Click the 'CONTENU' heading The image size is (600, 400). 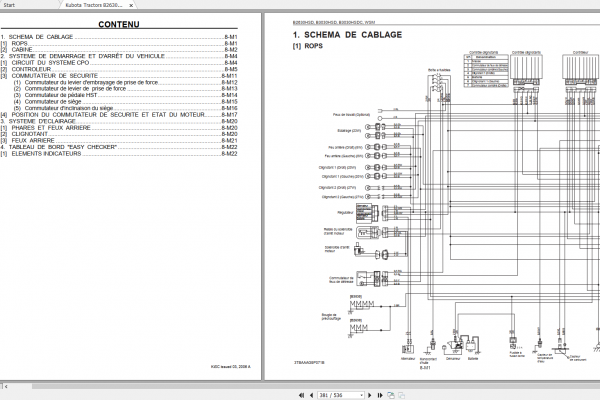119,24
